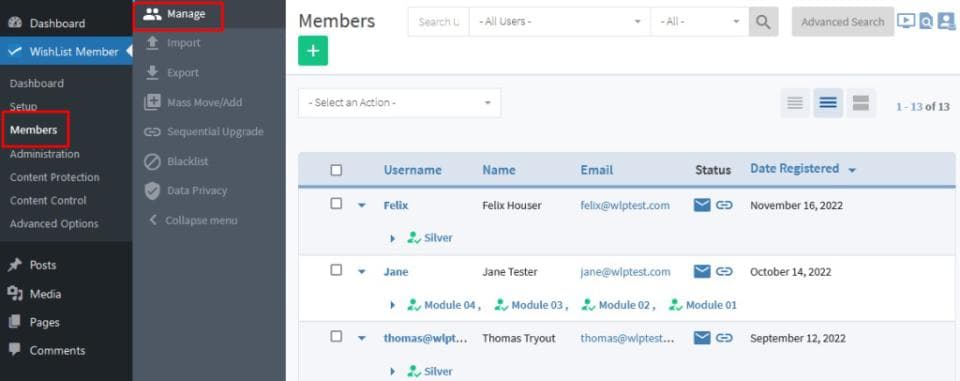Image resolution: width=960 pixels, height=381 pixels.
Task: Open the Blacklist submenu item
Action: click(x=209, y=161)
